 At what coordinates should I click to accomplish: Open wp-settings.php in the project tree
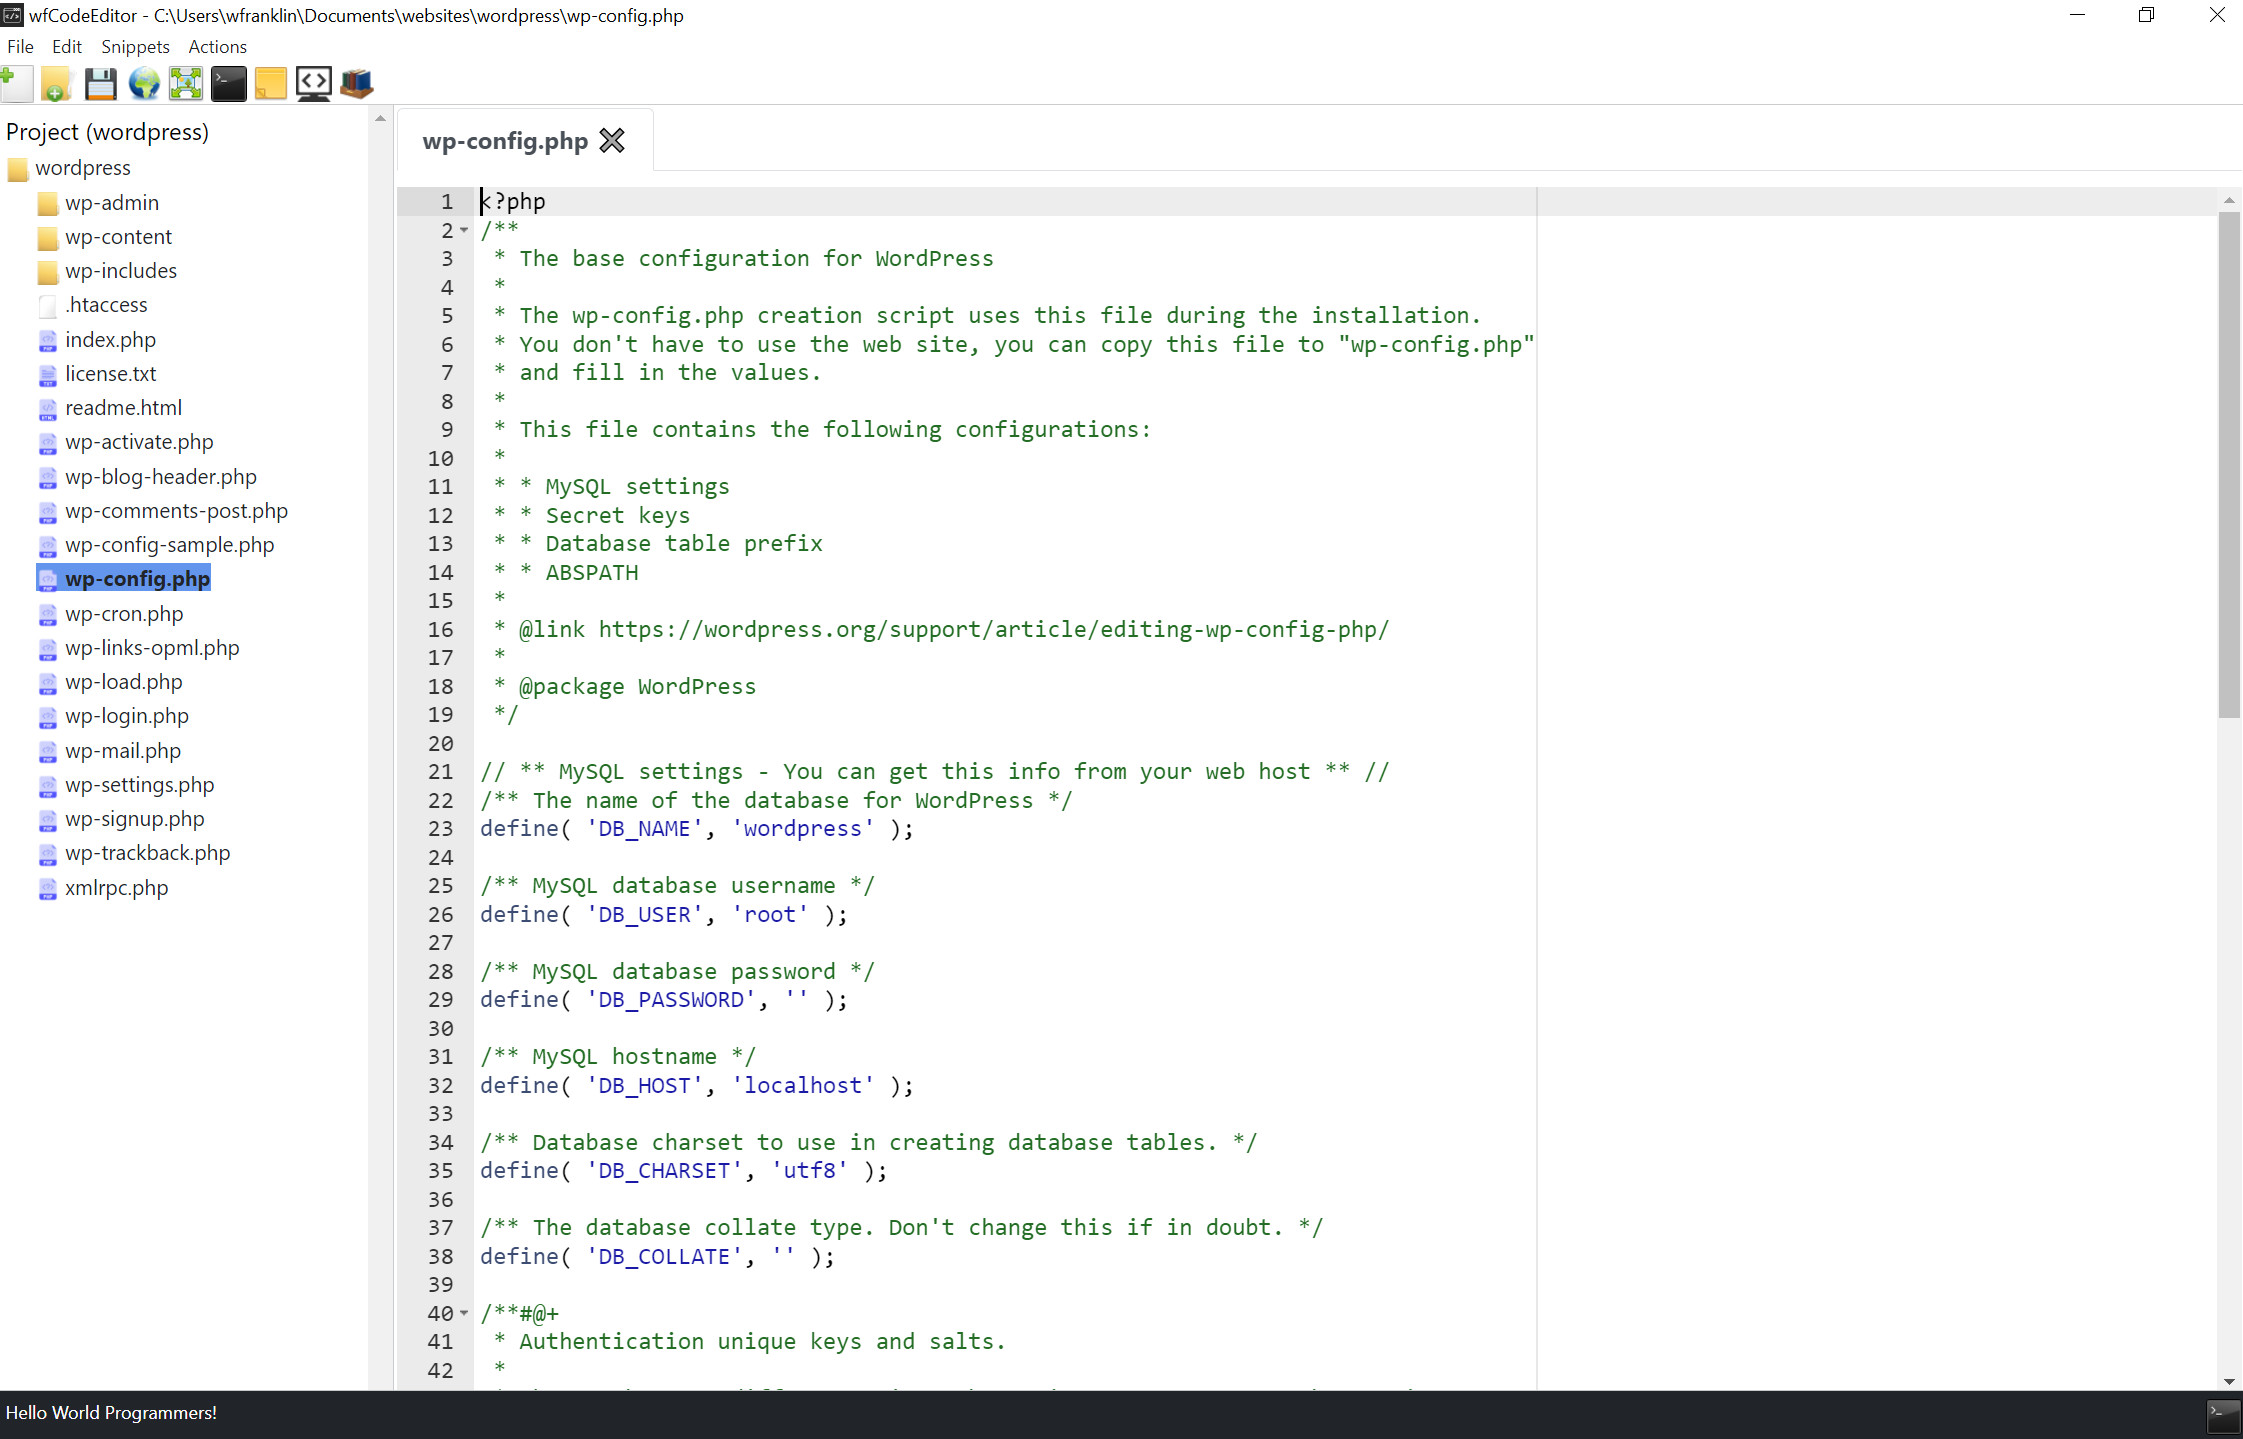(140, 785)
